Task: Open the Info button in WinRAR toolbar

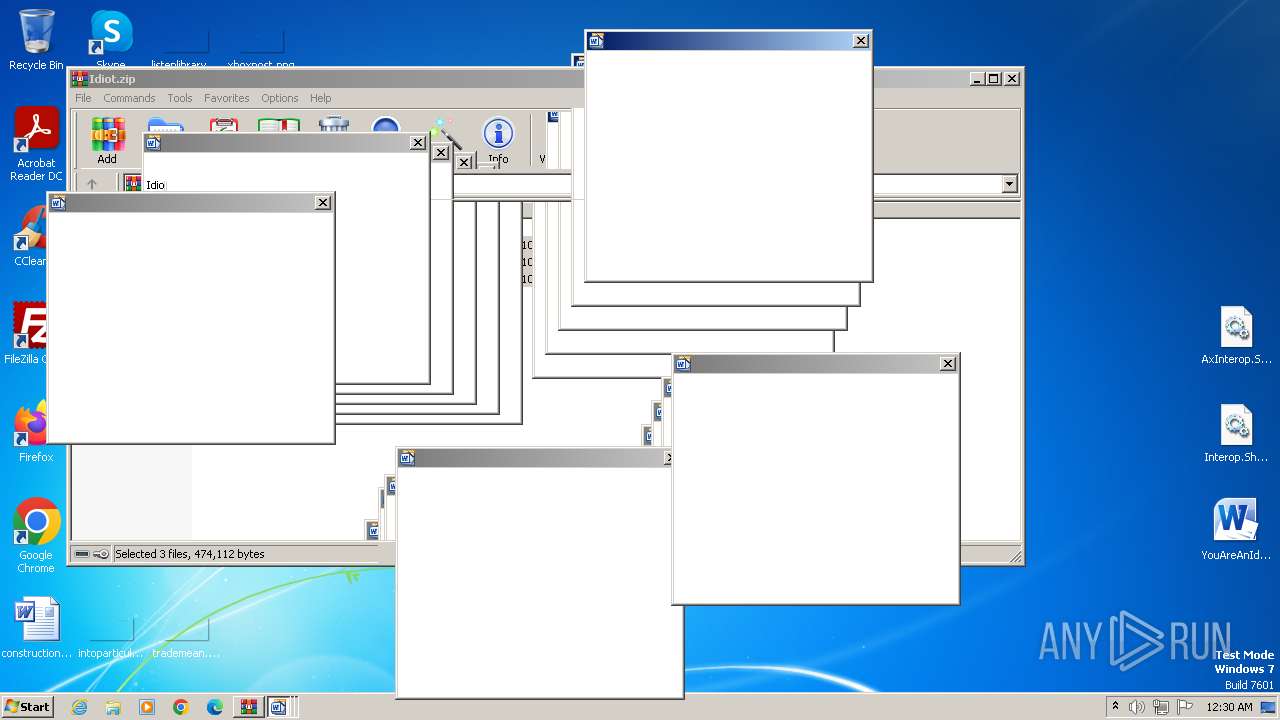Action: (498, 140)
